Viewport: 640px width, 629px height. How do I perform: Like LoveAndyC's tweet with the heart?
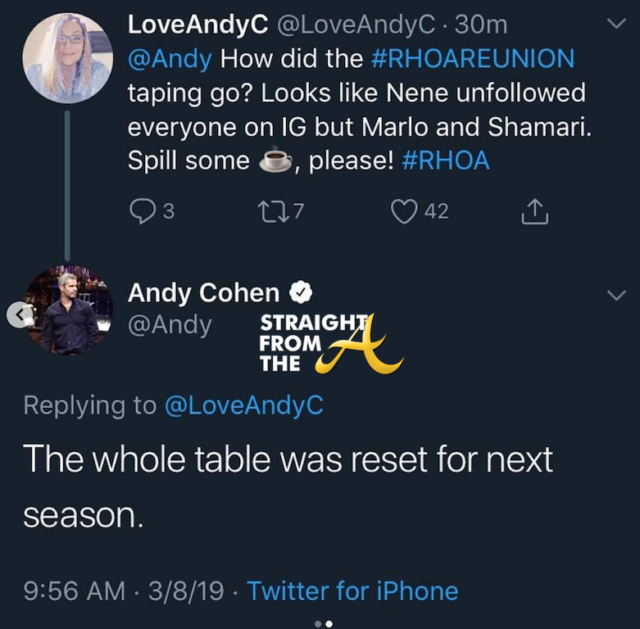406,211
